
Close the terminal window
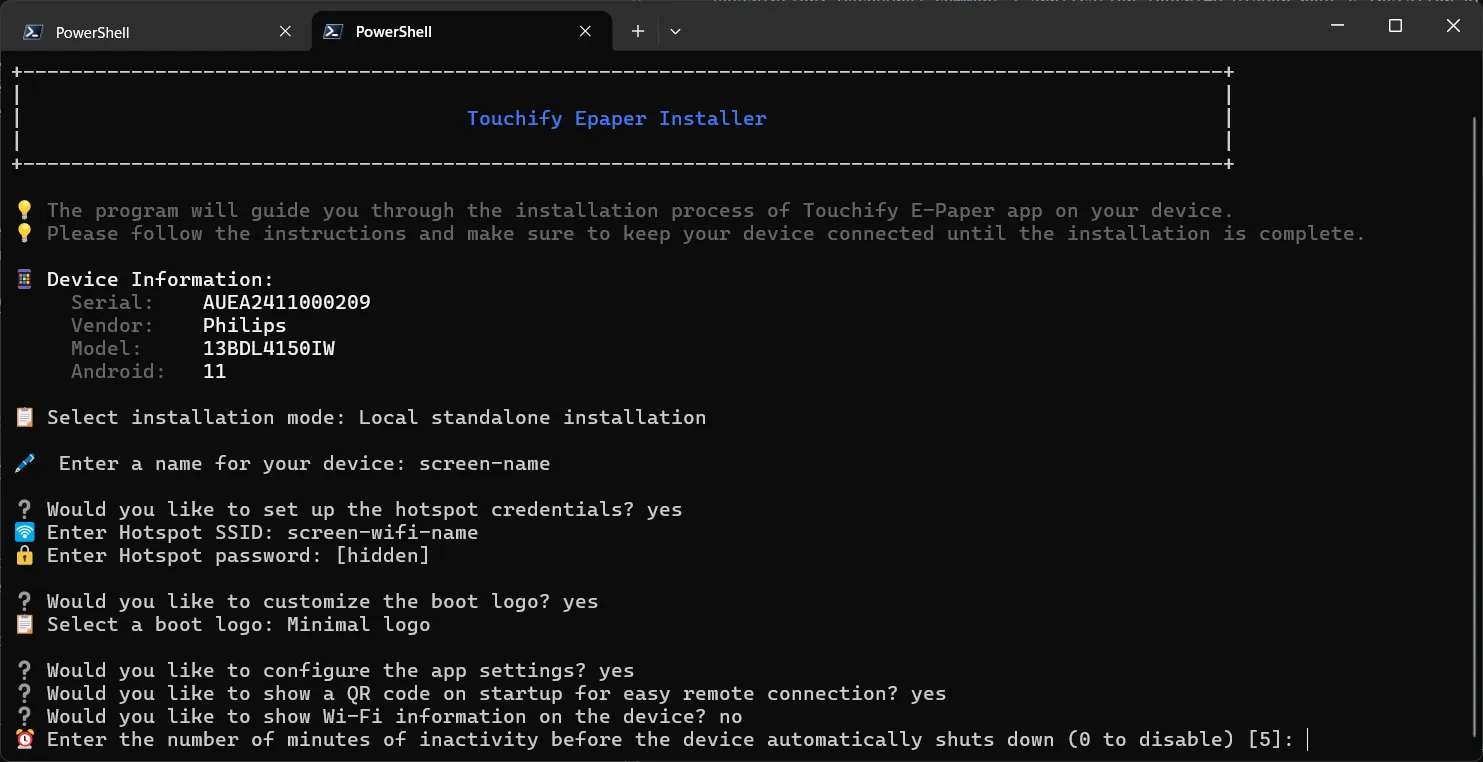point(1454,26)
